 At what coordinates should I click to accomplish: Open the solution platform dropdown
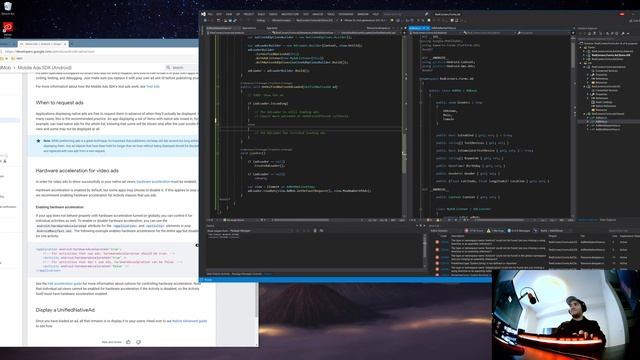pyautogui.click(x=282, y=20)
